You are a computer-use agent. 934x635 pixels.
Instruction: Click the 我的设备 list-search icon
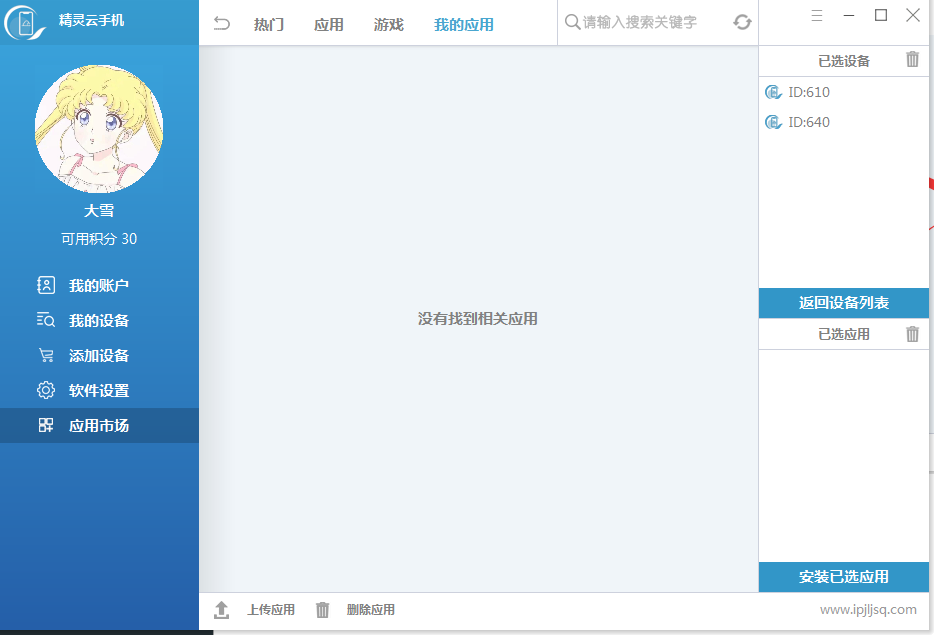click(x=46, y=320)
